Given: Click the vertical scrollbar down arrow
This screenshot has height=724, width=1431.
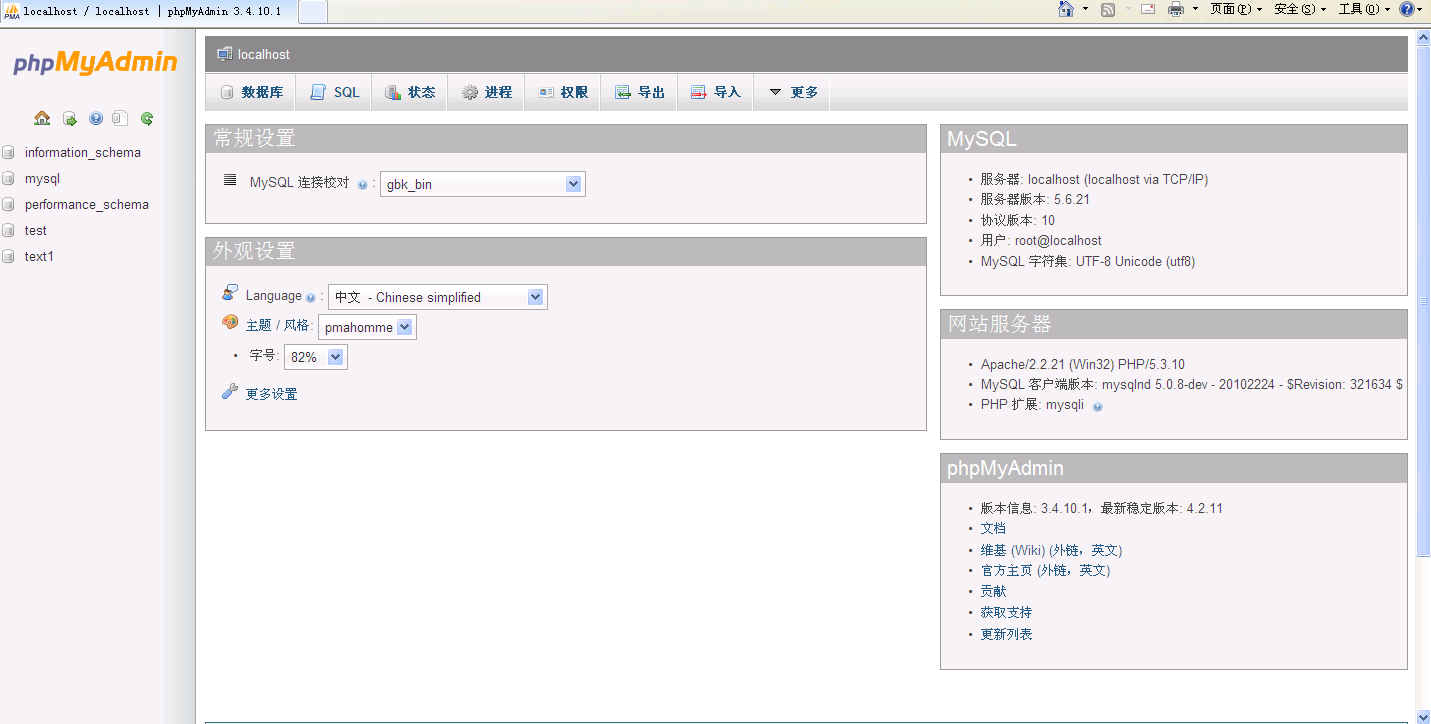Looking at the screenshot, I should pos(1423,716).
